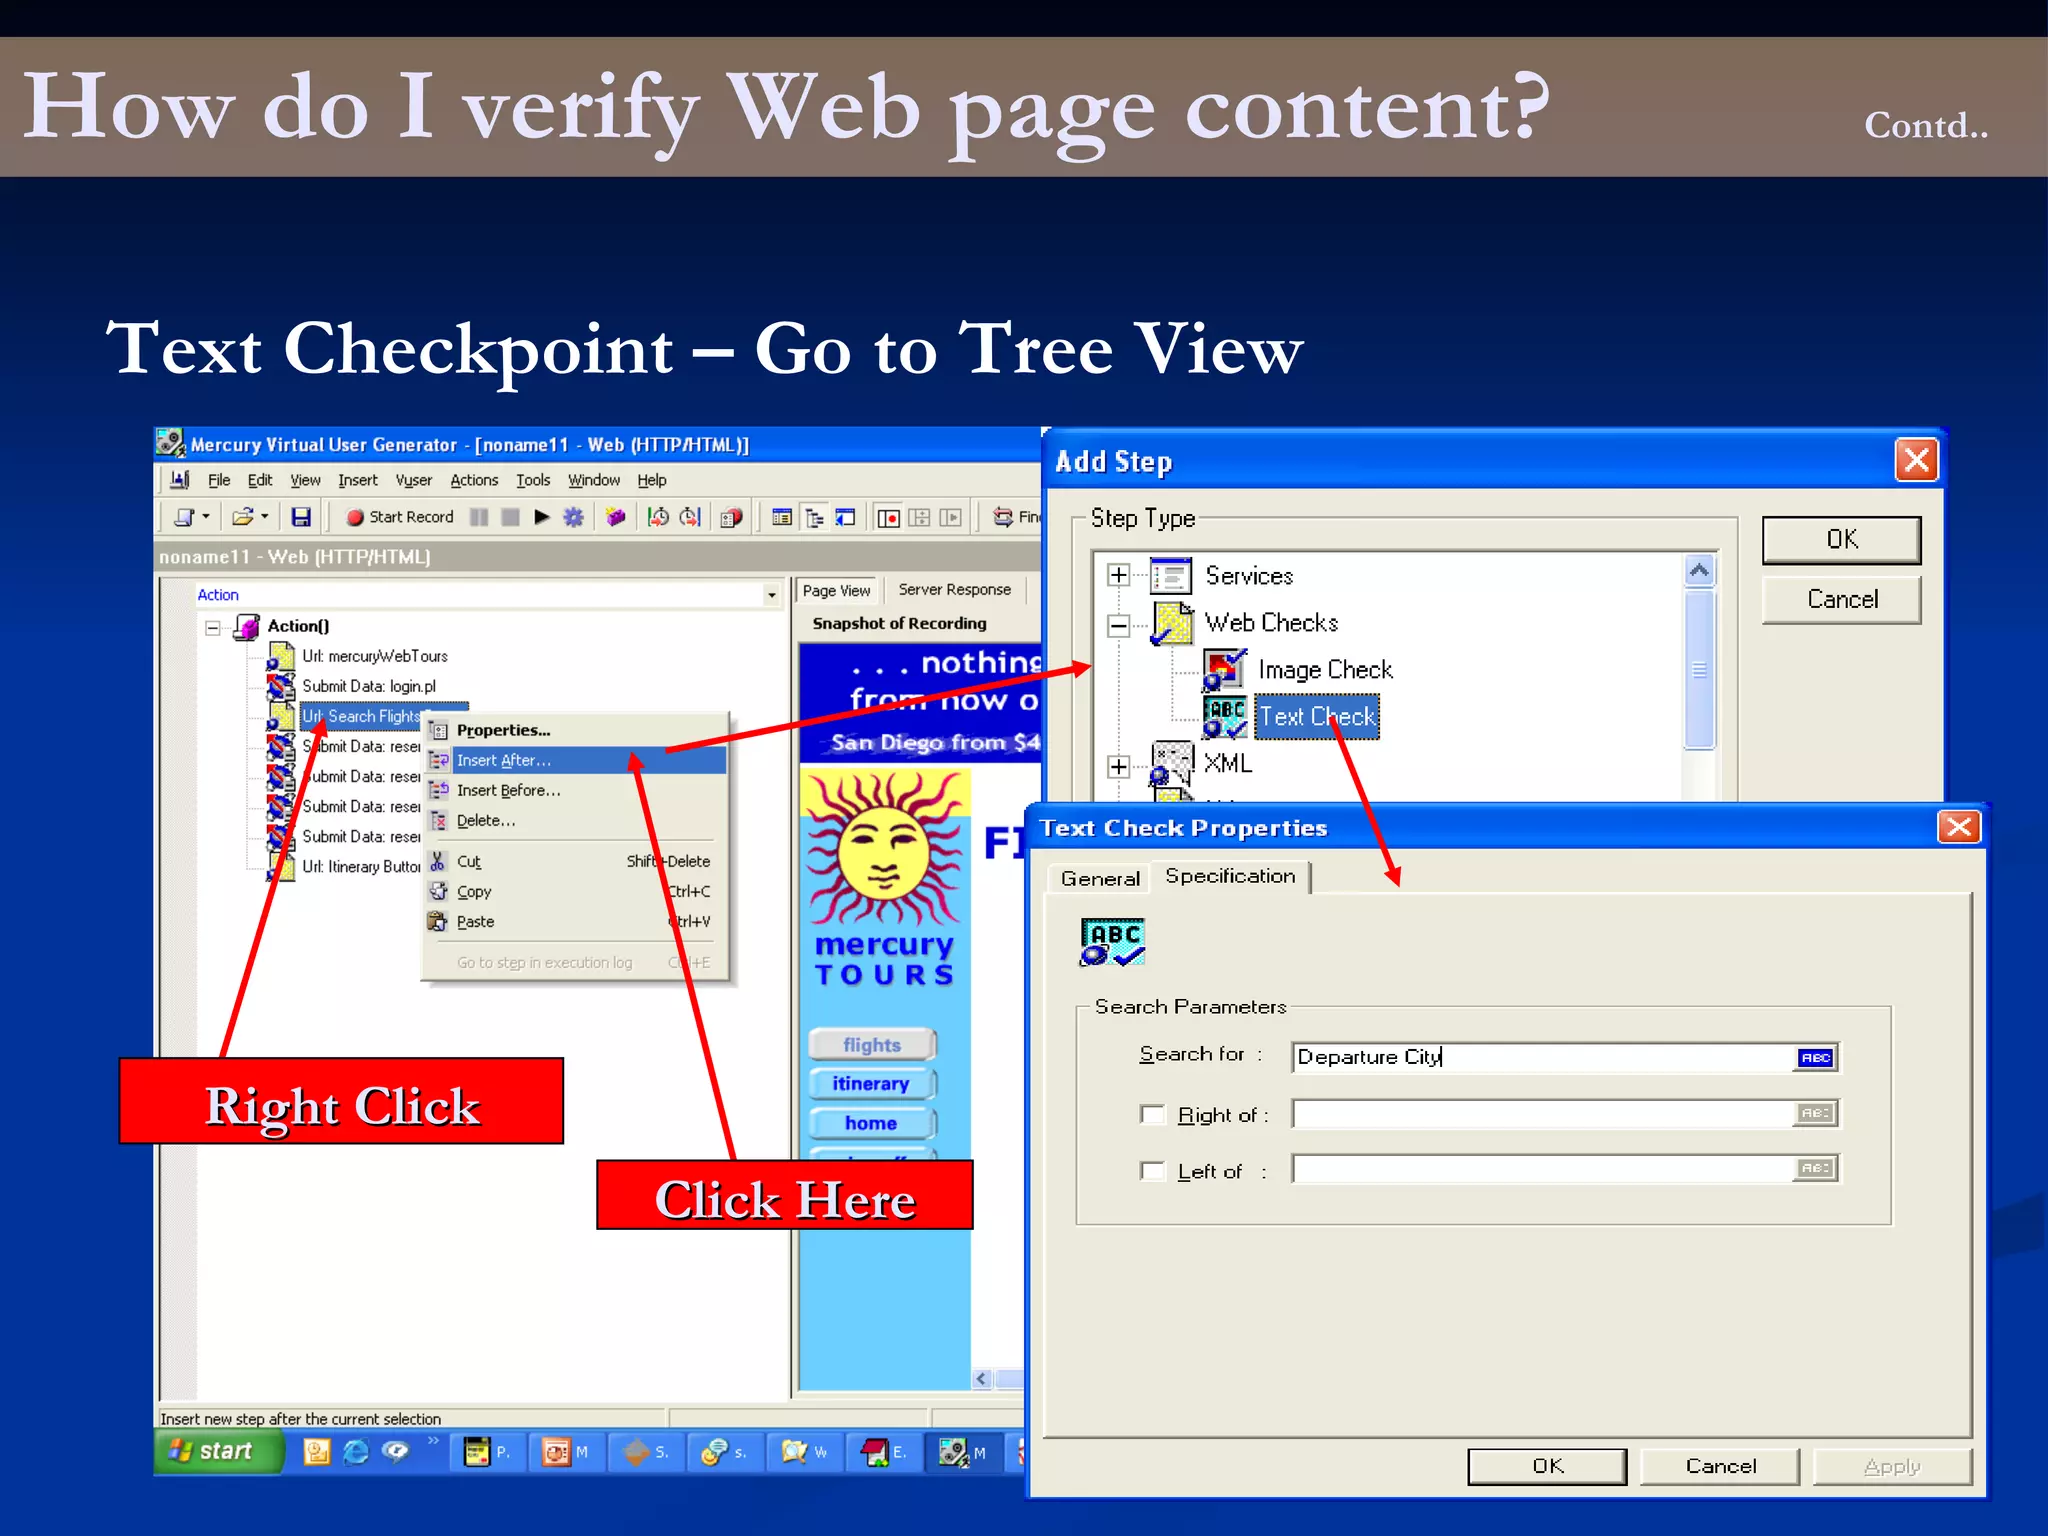Image resolution: width=2048 pixels, height=1536 pixels.
Task: Click the Stop square toolbar icon
Action: (510, 517)
